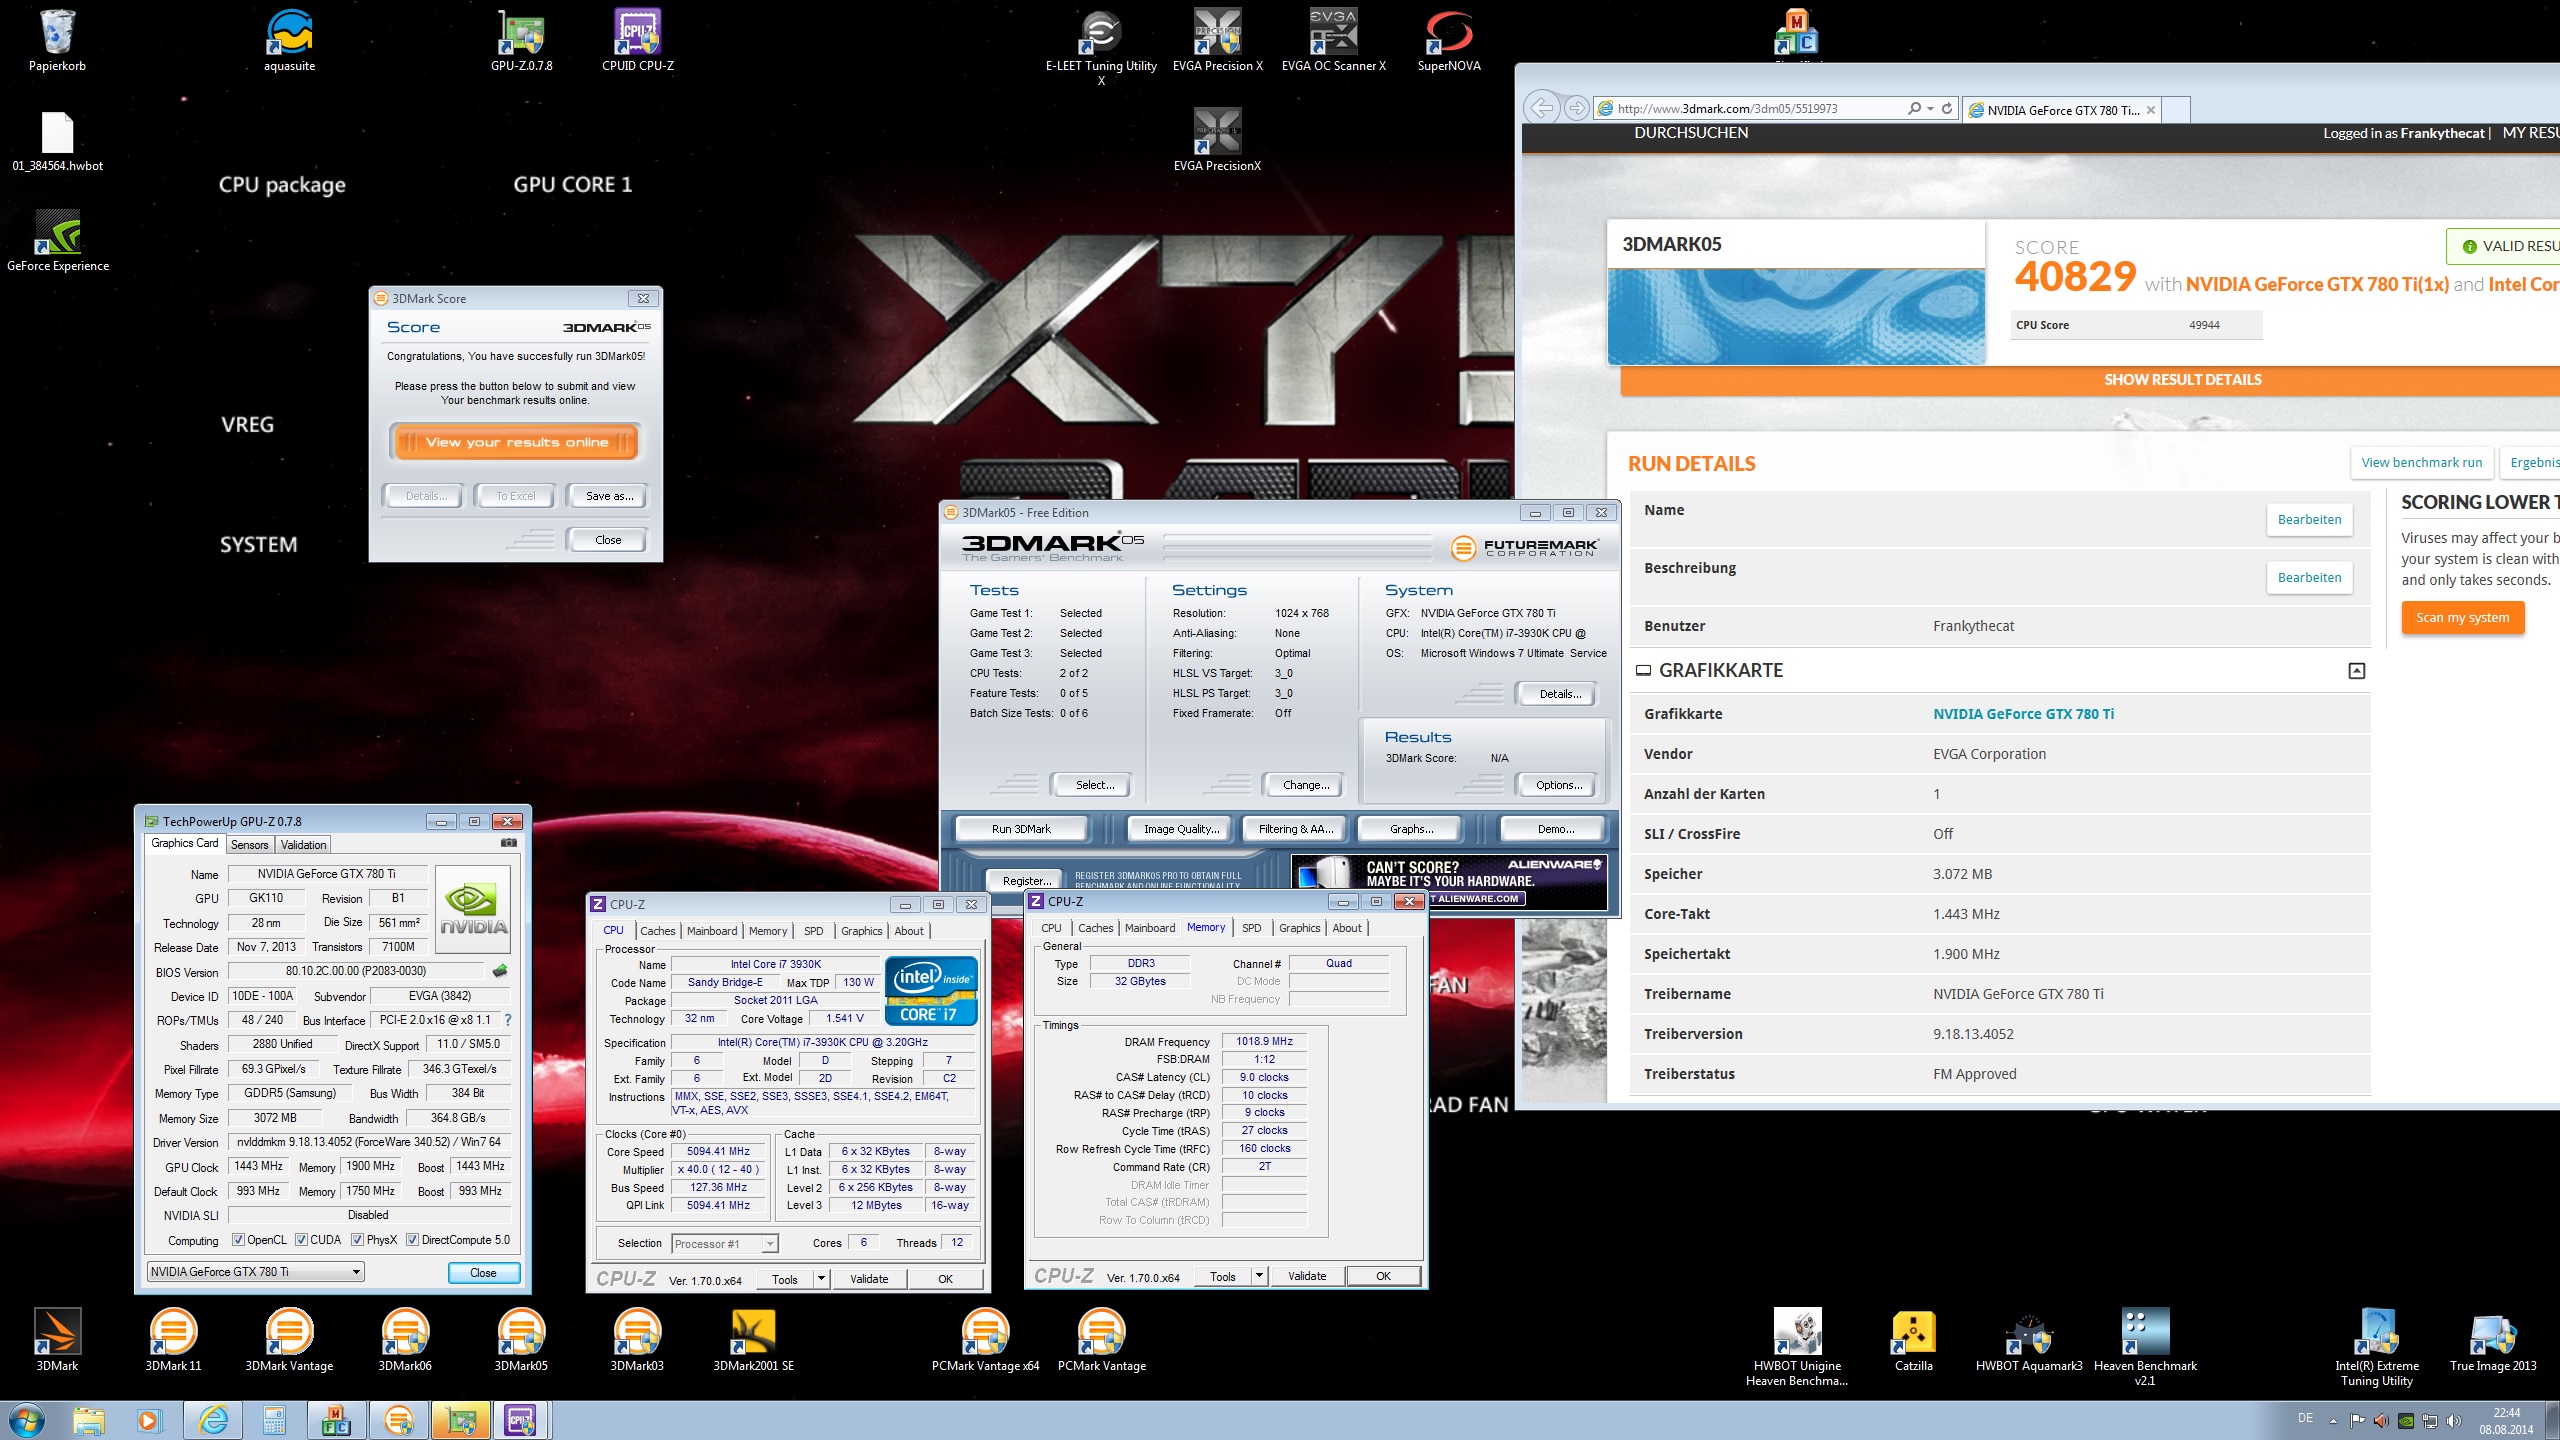Image resolution: width=2560 pixels, height=1440 pixels.
Task: Show hidden system tray icons arrow
Action: pos(2333,1421)
